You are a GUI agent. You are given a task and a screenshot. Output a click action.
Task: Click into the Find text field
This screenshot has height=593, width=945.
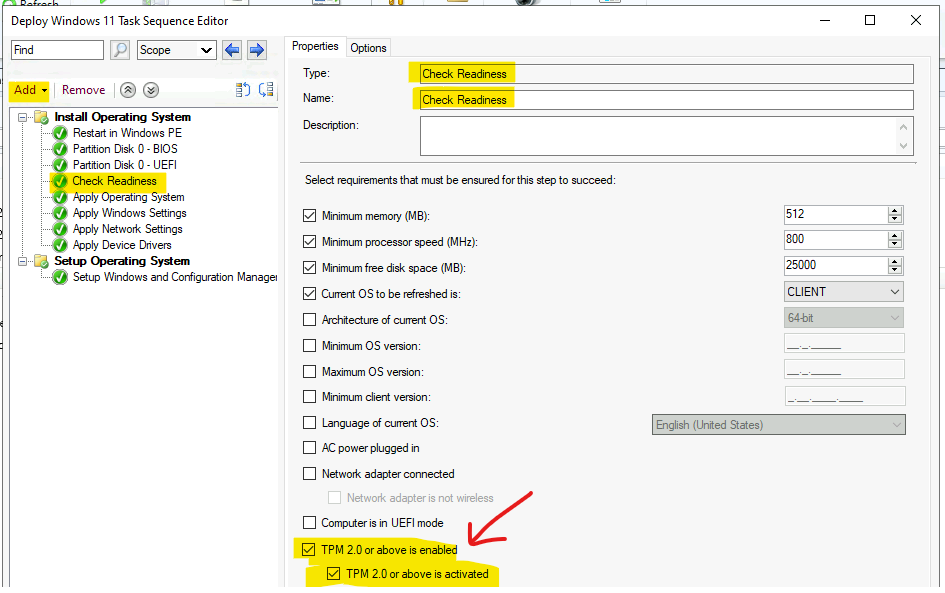pyautogui.click(x=57, y=50)
